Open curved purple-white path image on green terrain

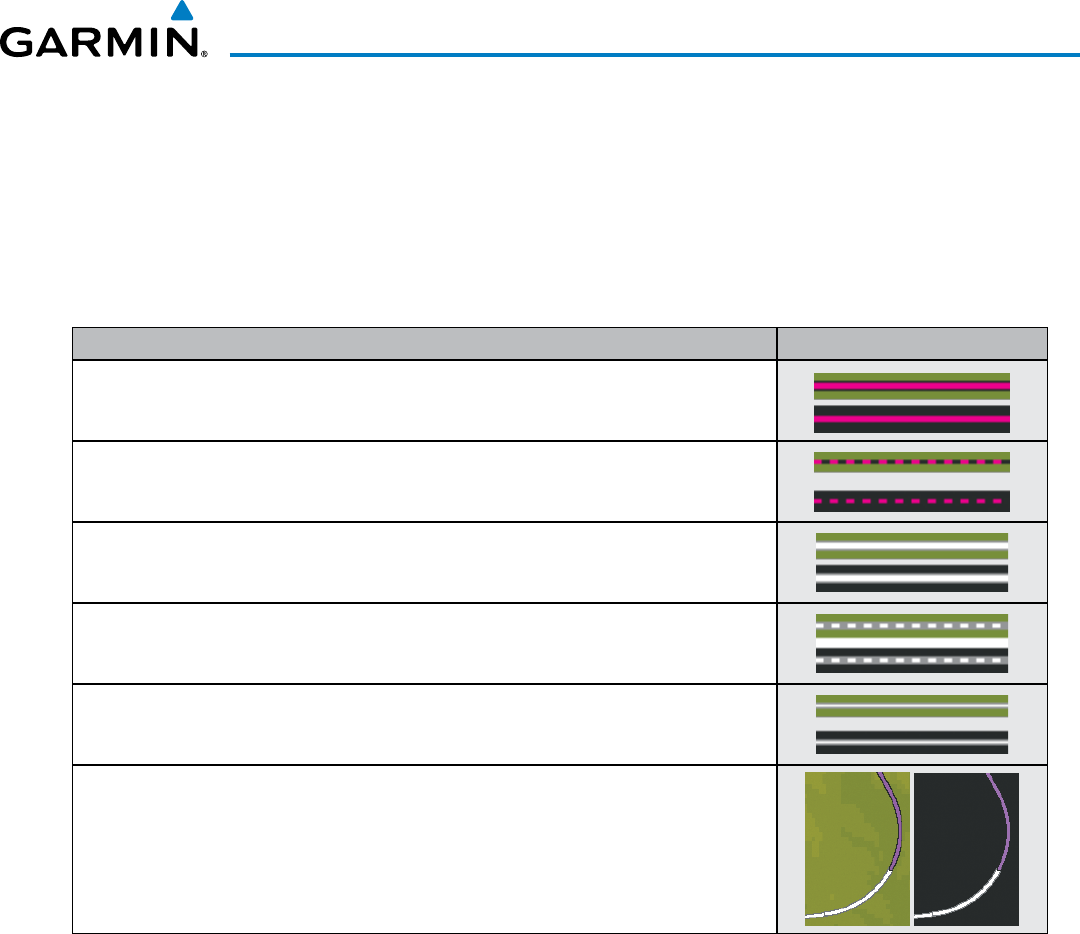coord(857,849)
